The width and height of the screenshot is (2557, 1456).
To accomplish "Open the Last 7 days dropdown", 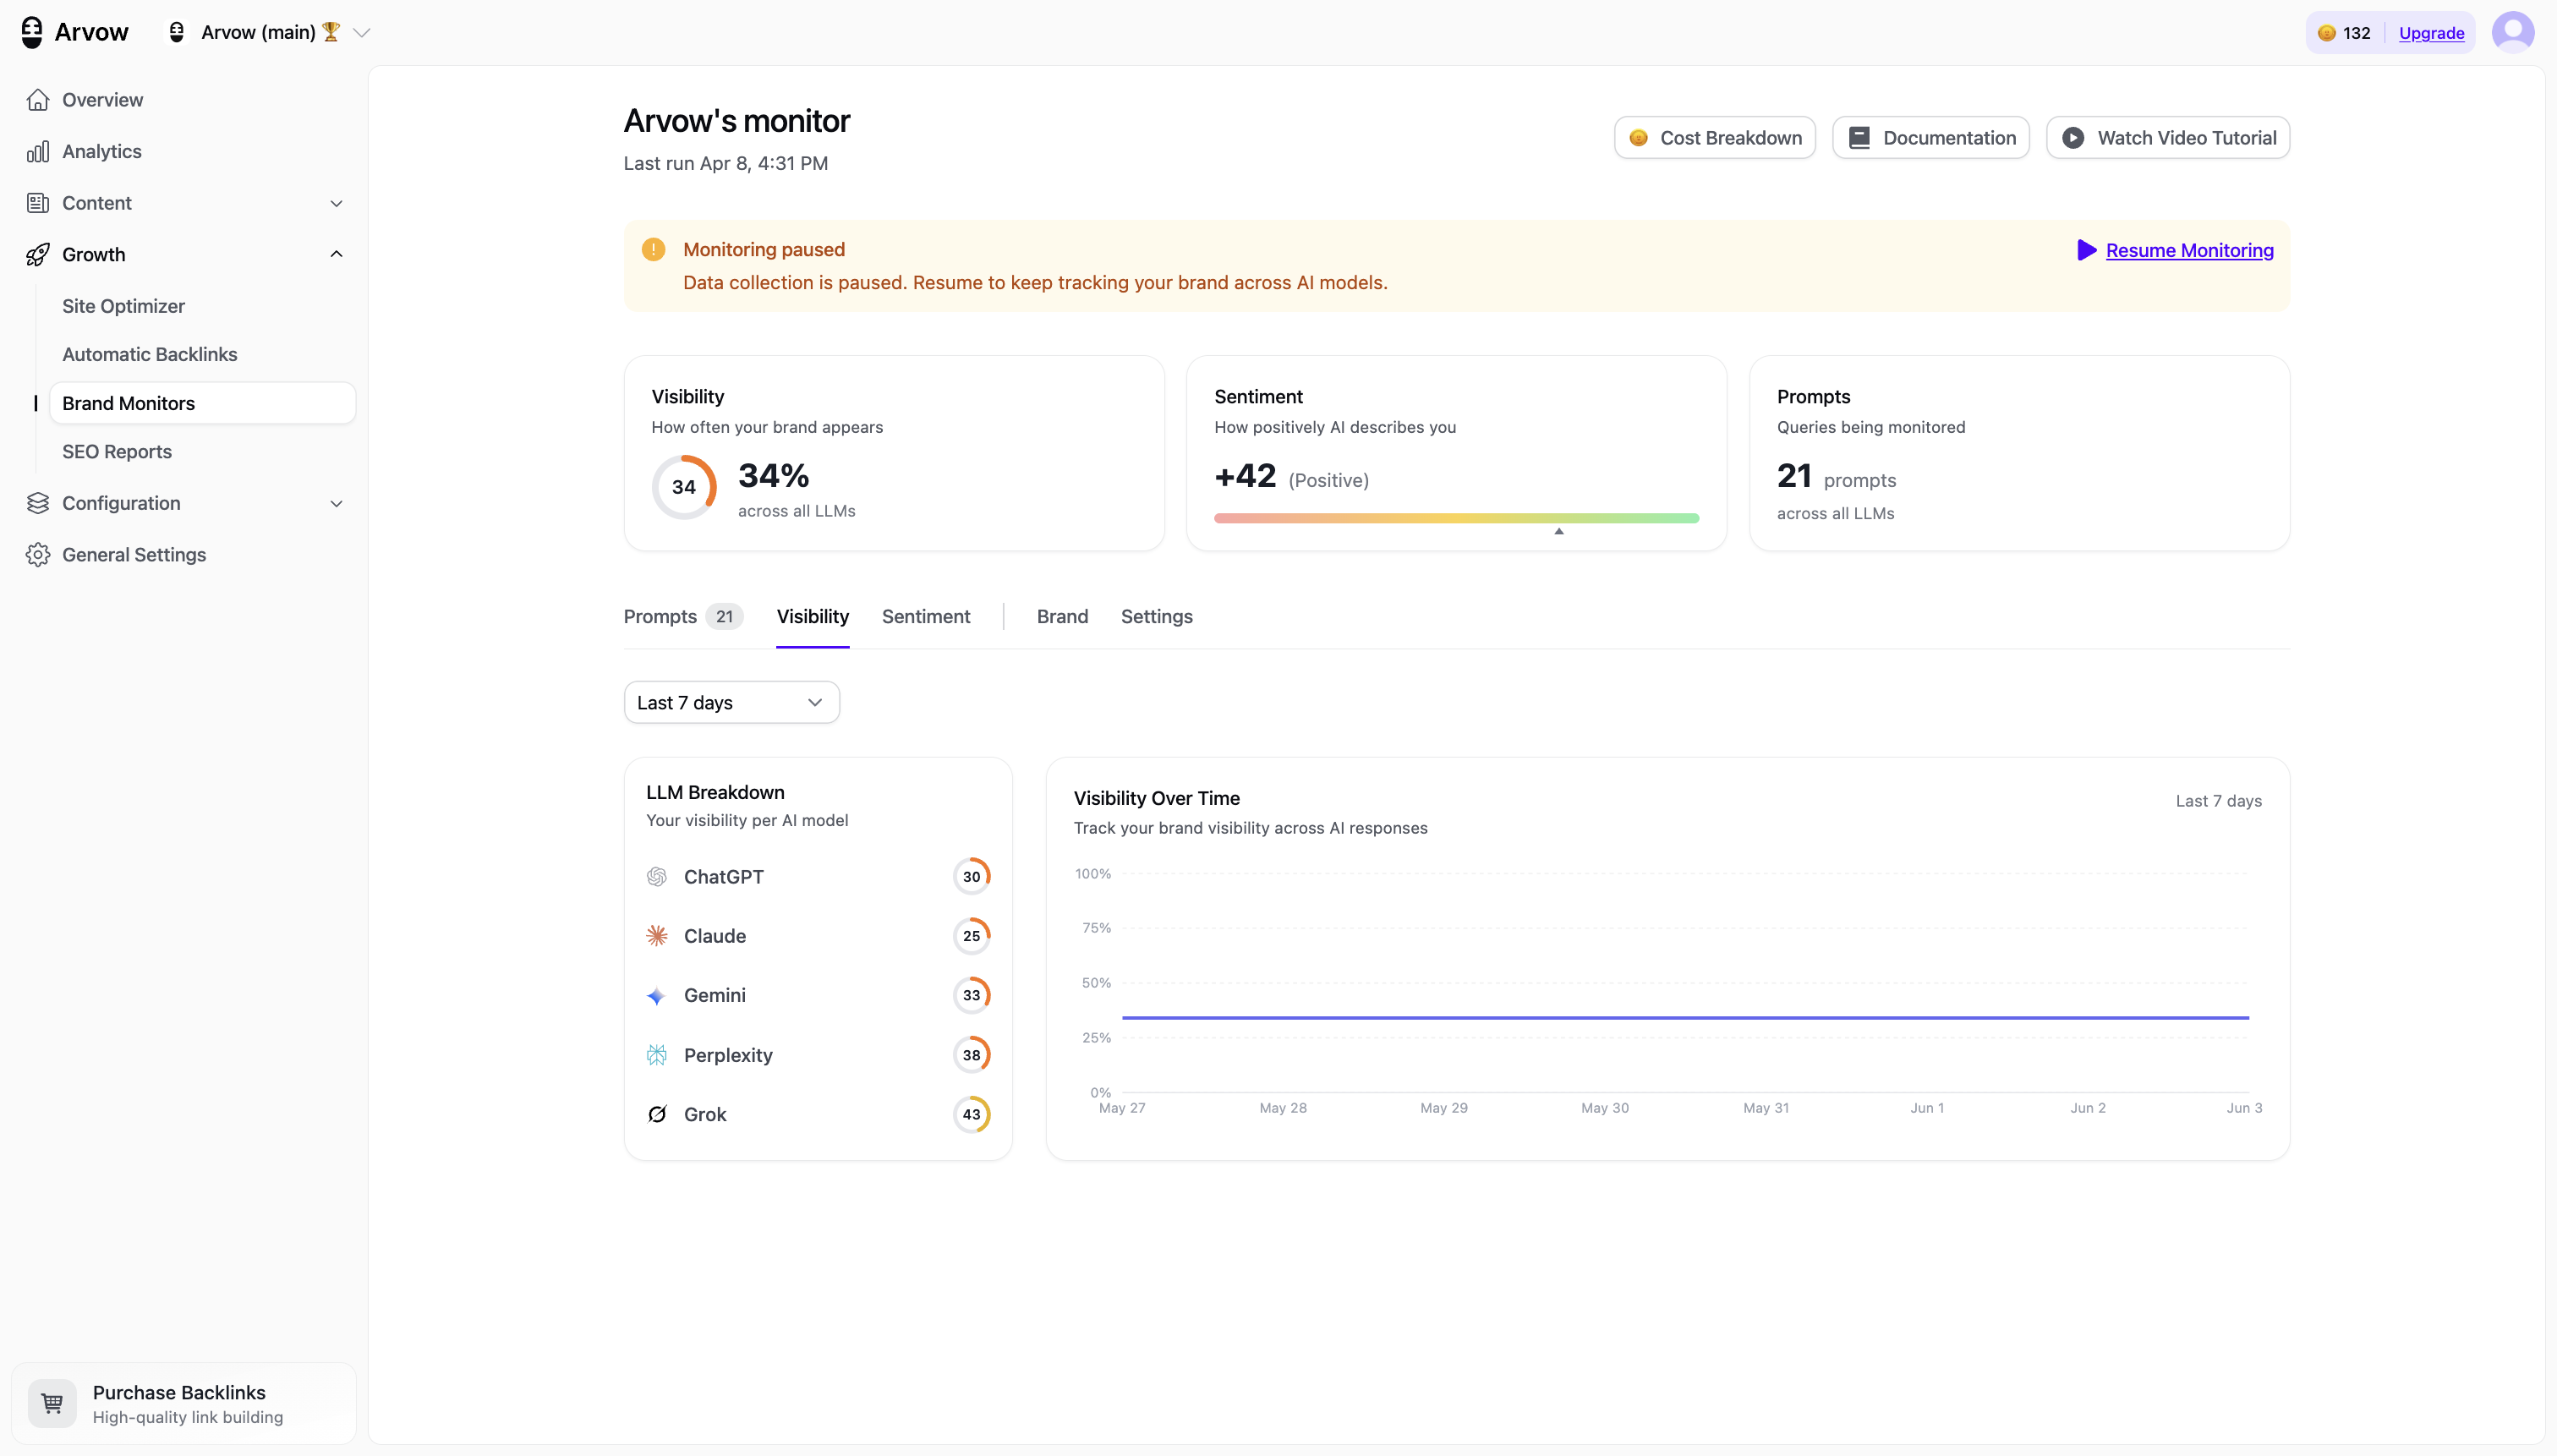I will (731, 703).
